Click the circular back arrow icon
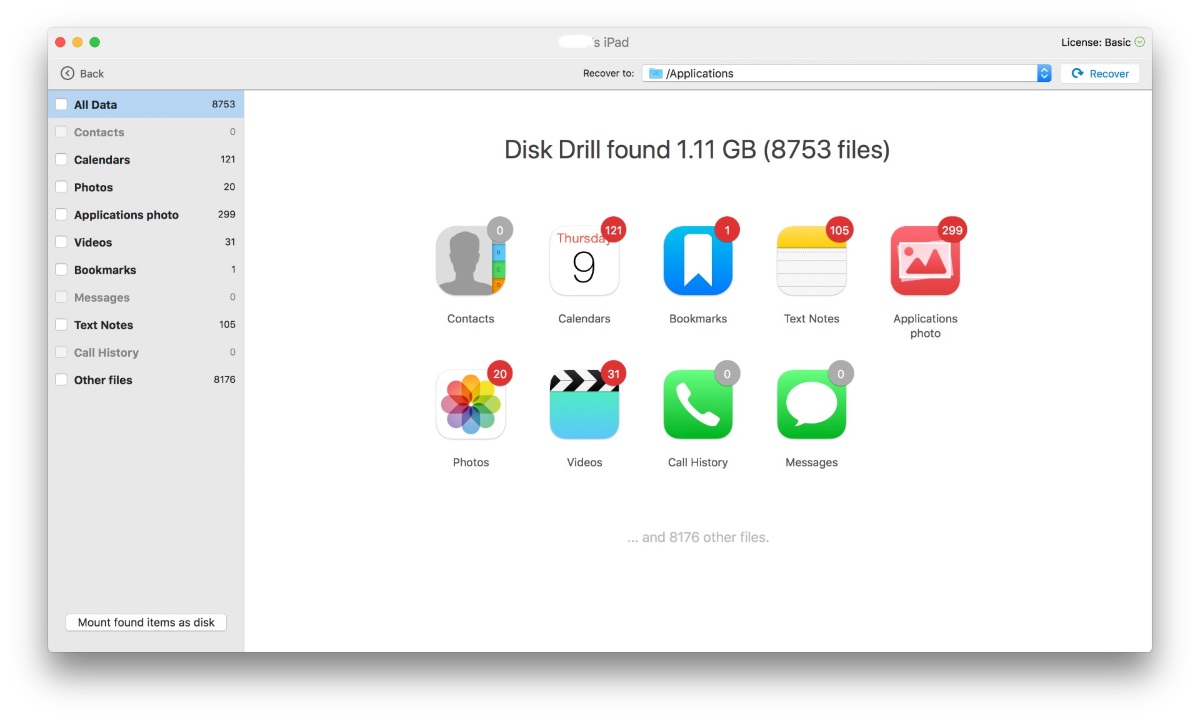Viewport: 1200px width, 721px height. click(67, 73)
